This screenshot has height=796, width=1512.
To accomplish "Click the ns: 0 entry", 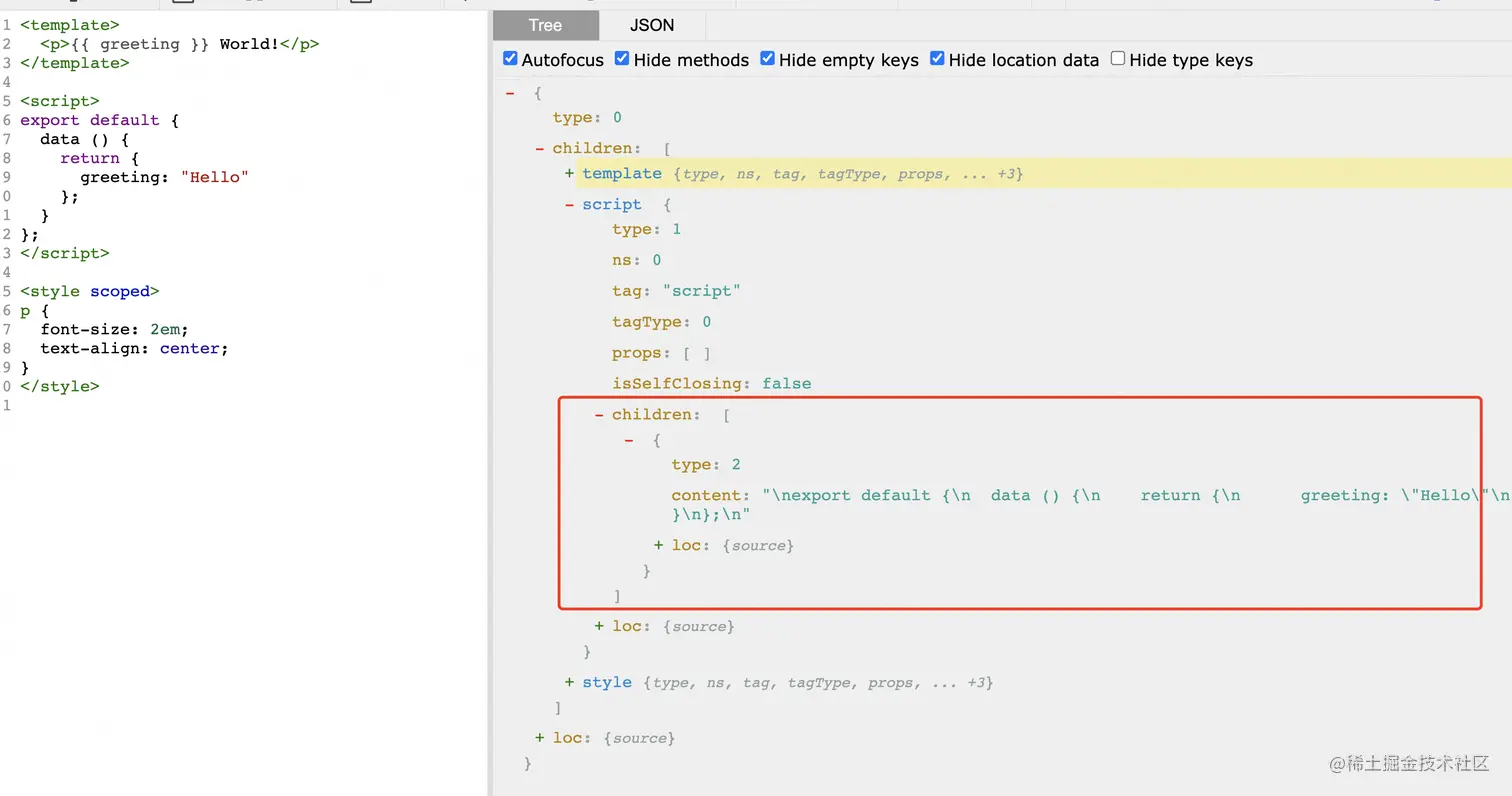I will point(637,260).
